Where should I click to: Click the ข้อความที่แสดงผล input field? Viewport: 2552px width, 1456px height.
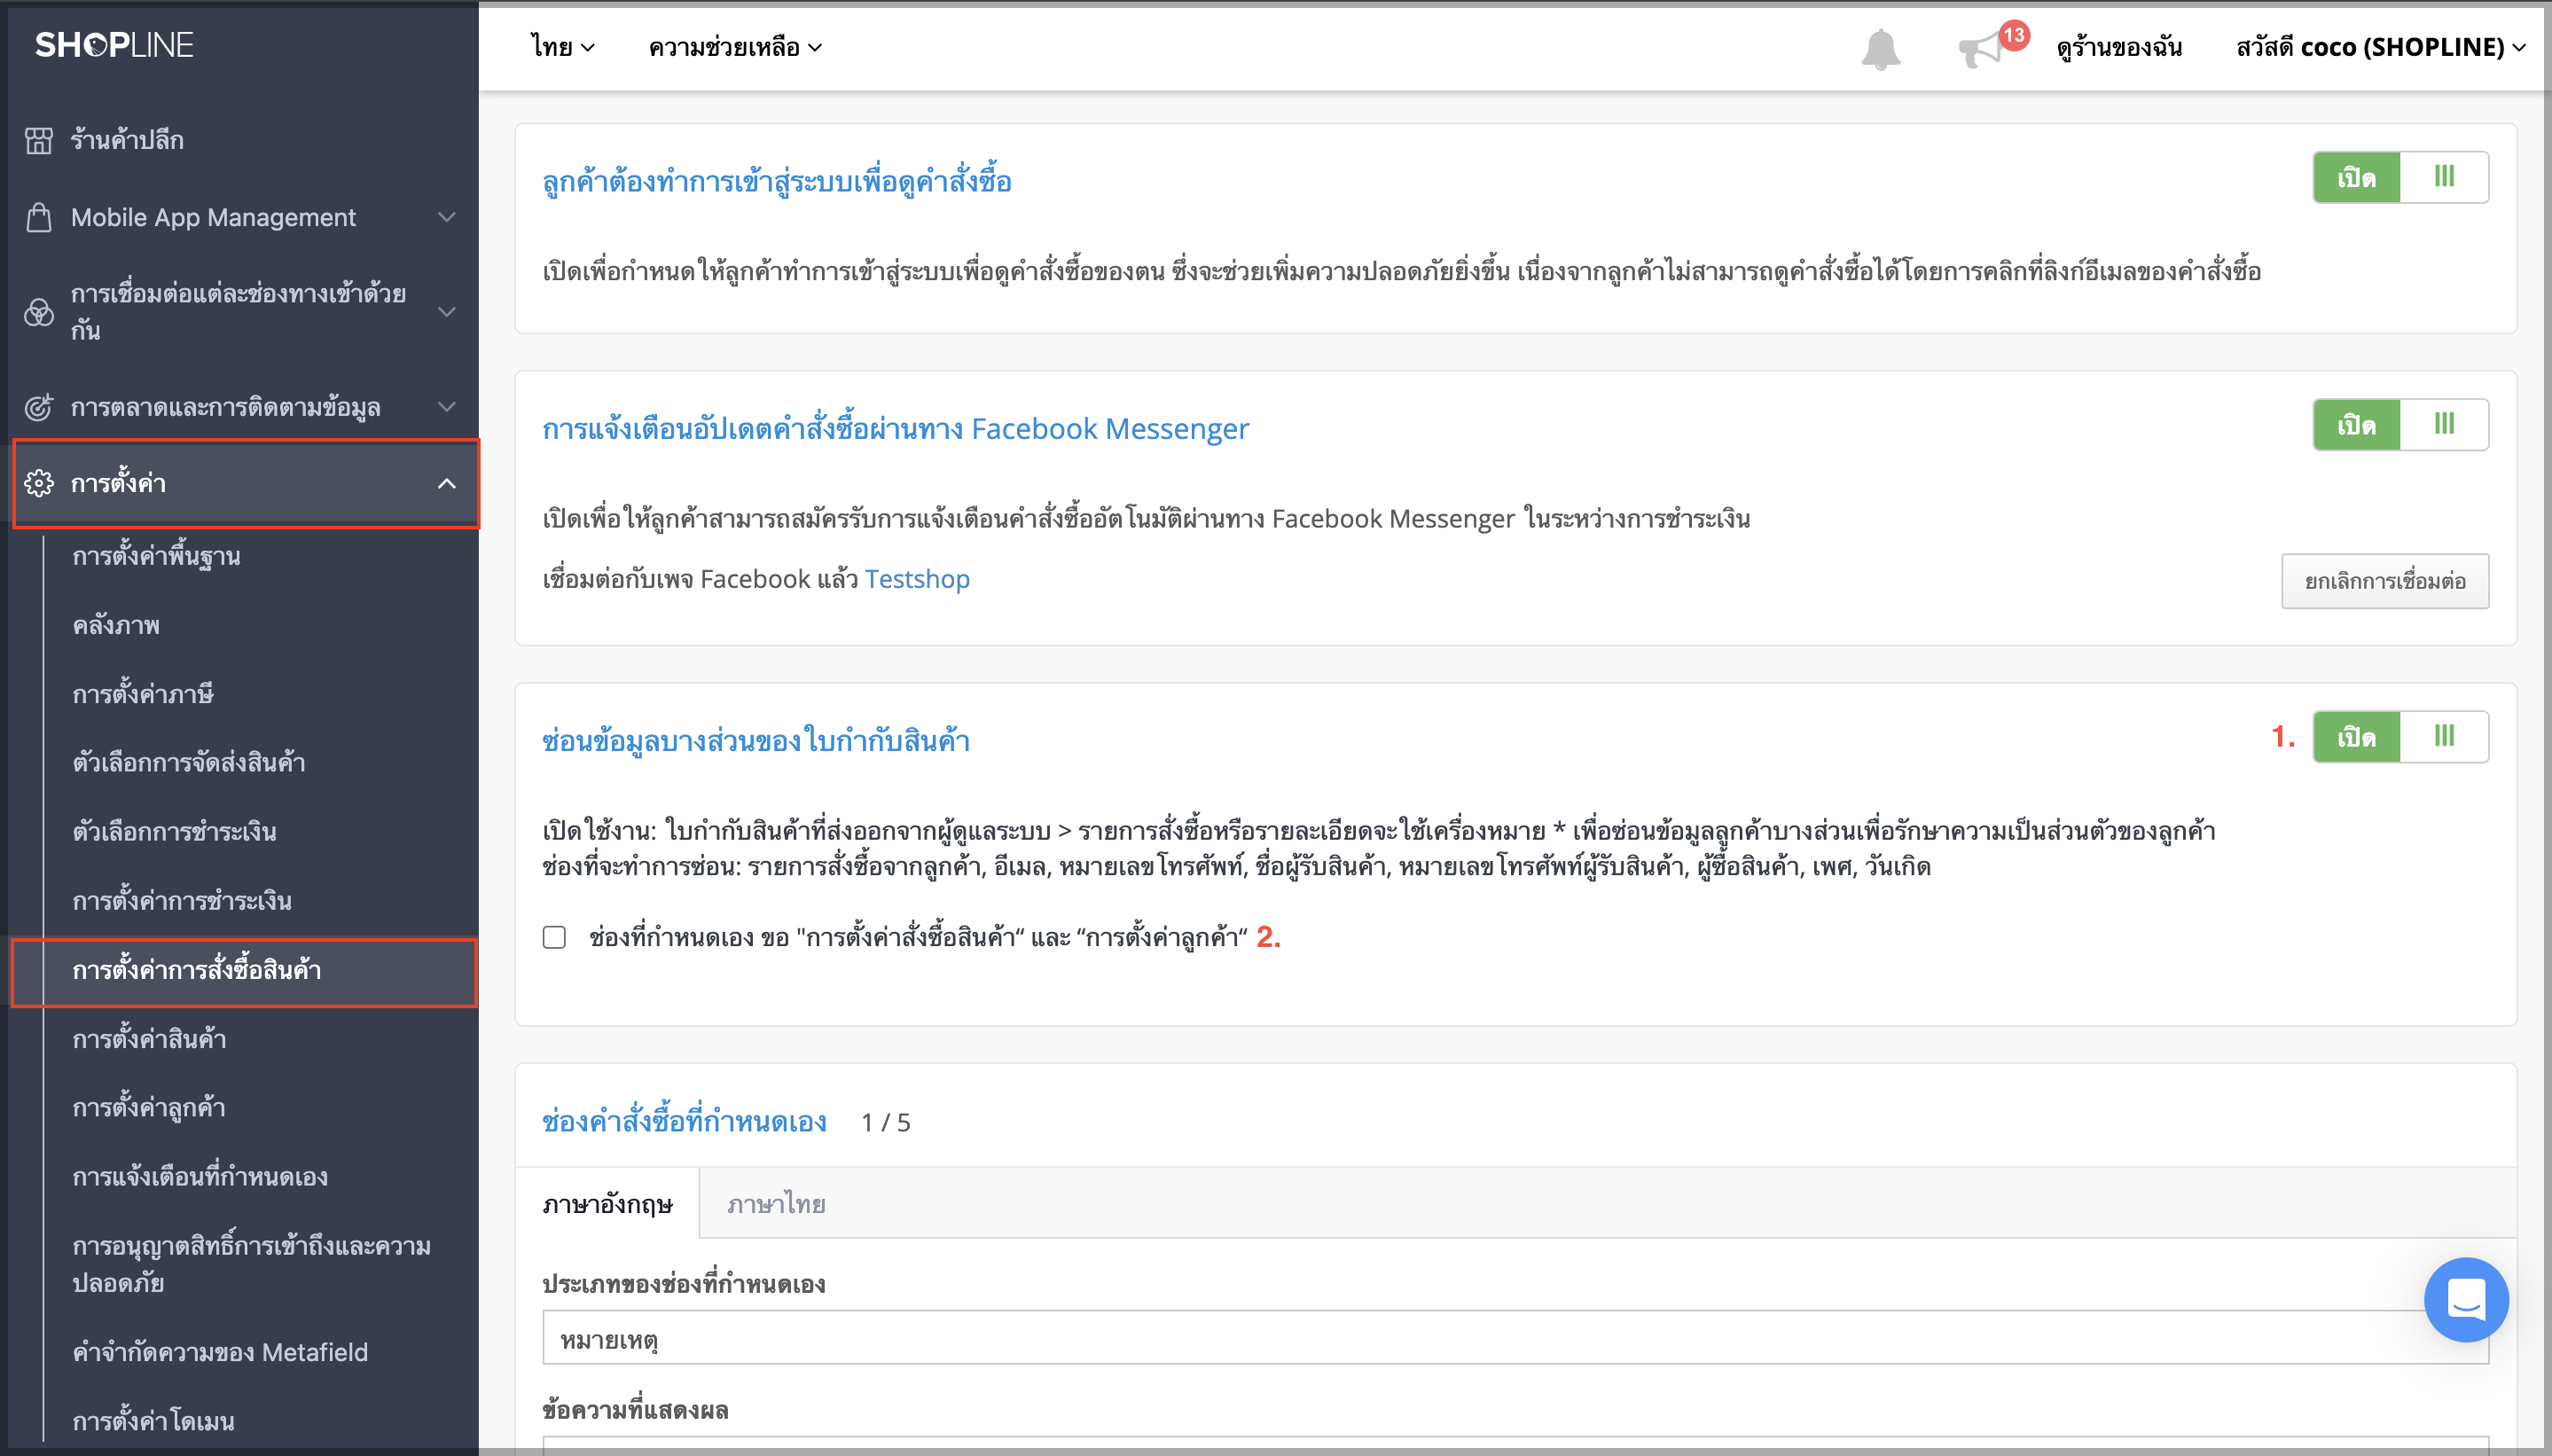(1515, 1446)
